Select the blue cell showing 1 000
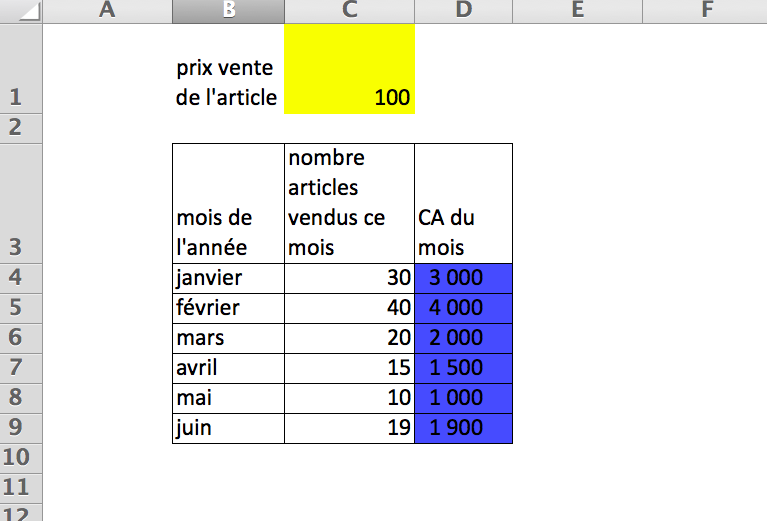 click(464, 398)
